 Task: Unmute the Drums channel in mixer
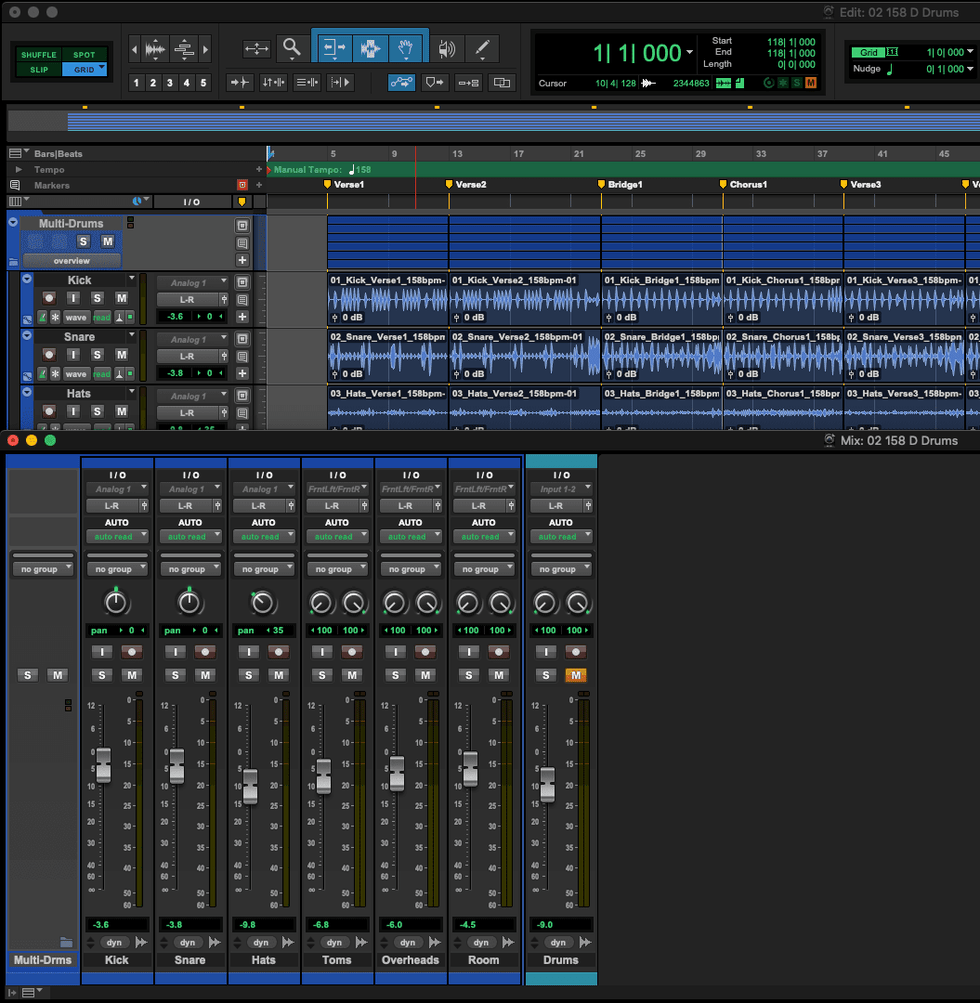click(575, 675)
